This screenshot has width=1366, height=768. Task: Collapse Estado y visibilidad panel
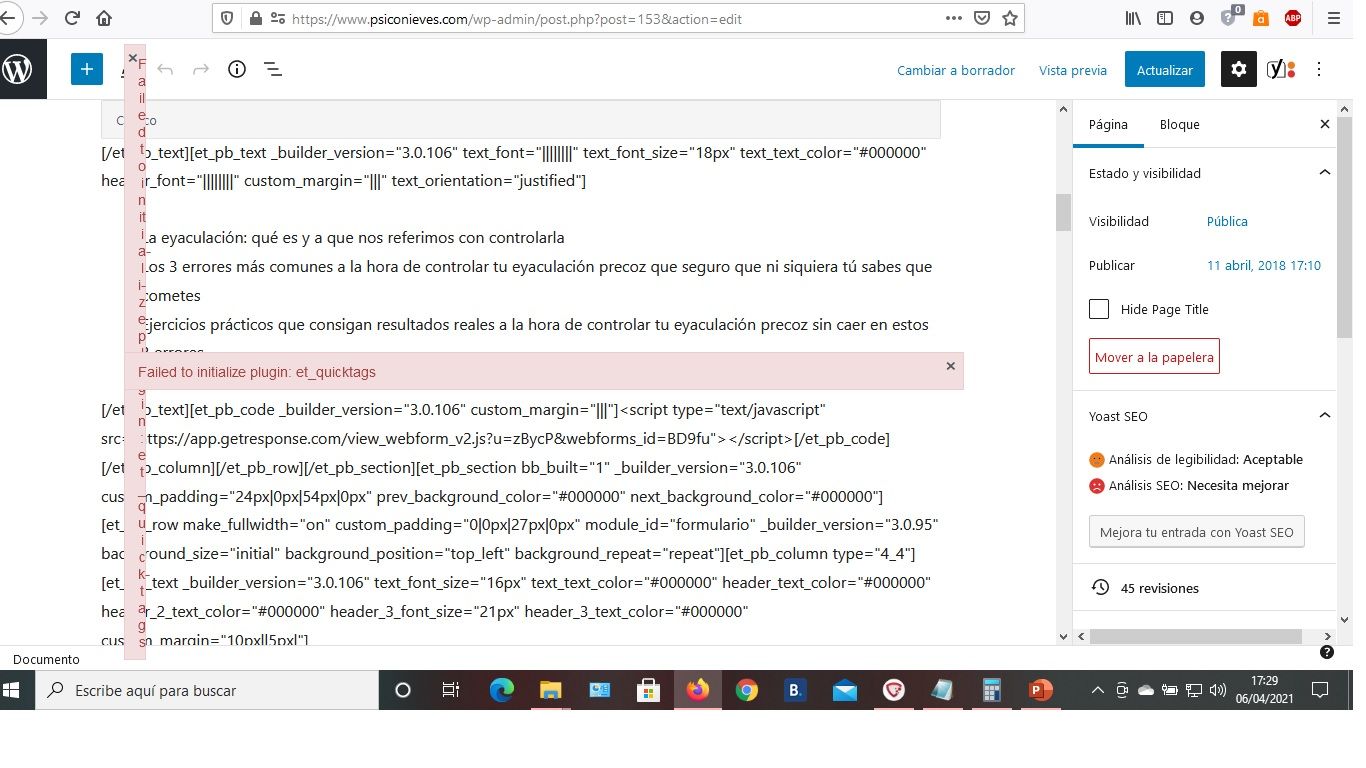coord(1325,173)
